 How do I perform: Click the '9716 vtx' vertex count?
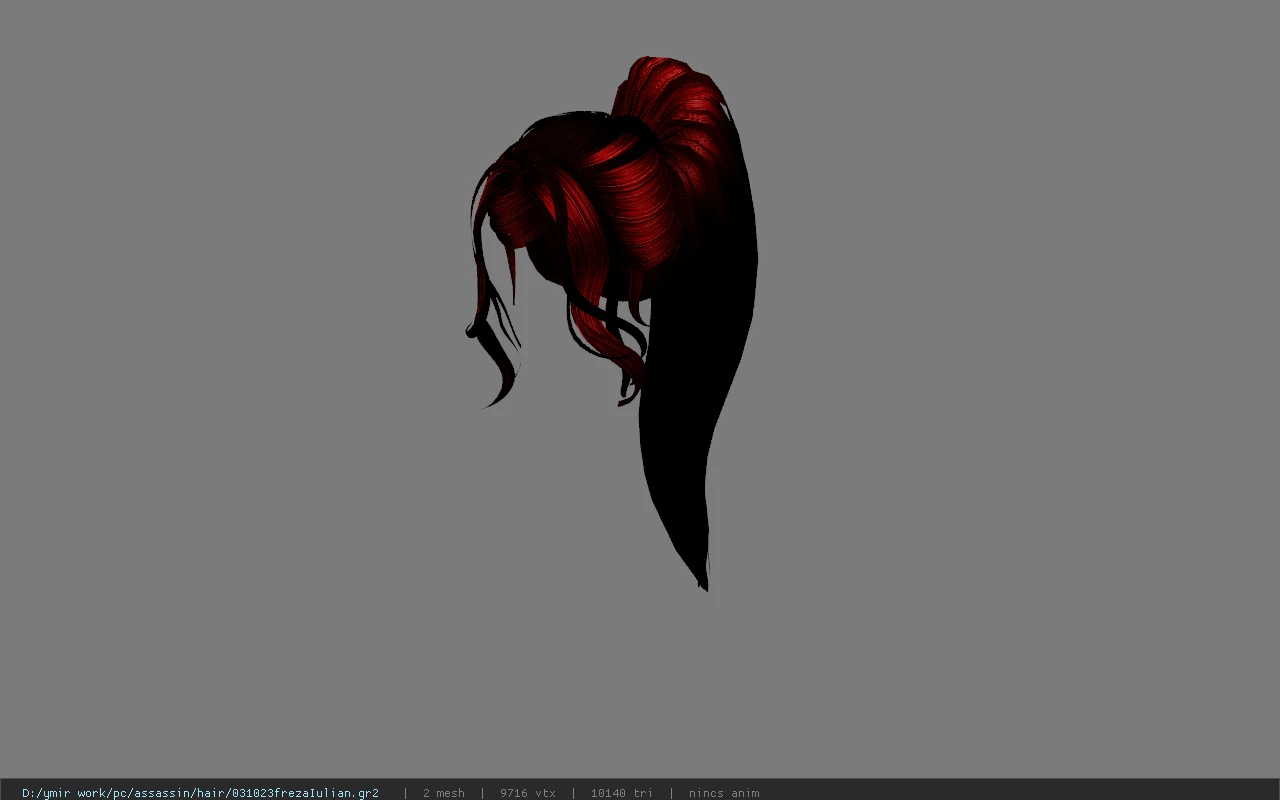pyautogui.click(x=528, y=793)
